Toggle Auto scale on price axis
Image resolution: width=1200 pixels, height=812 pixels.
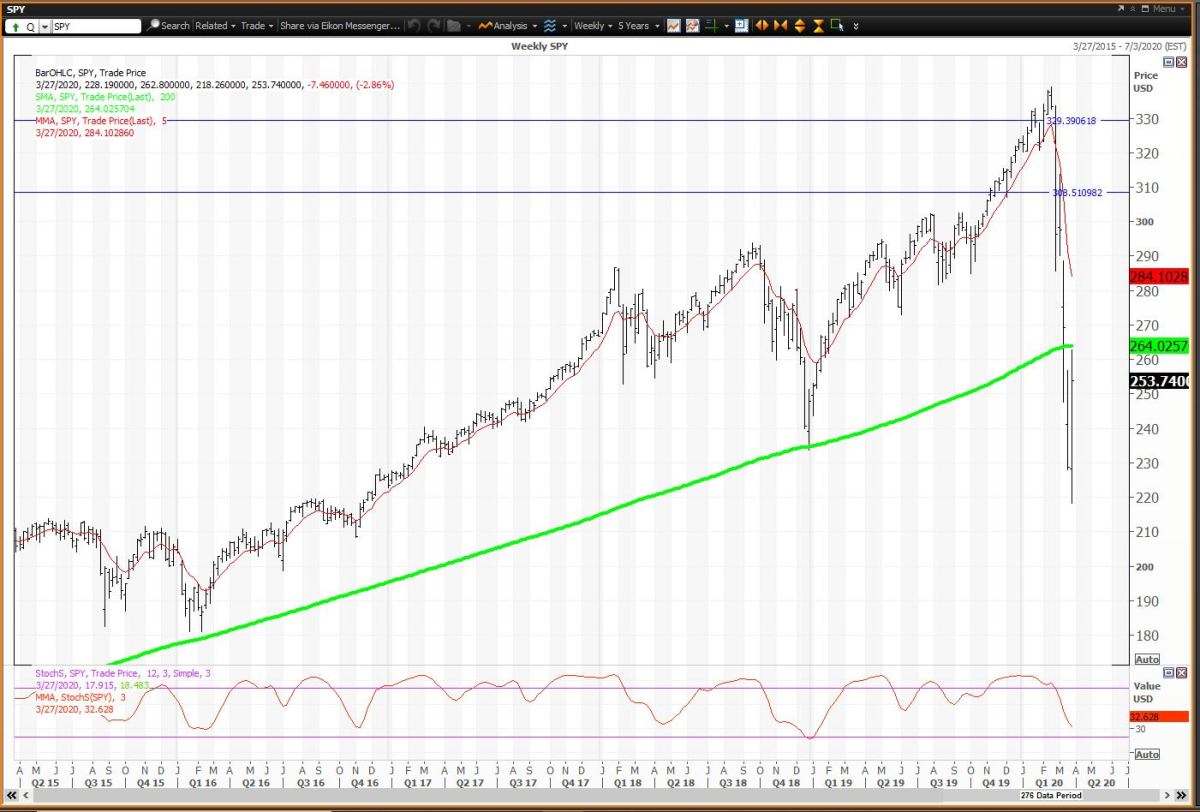pyautogui.click(x=1148, y=659)
